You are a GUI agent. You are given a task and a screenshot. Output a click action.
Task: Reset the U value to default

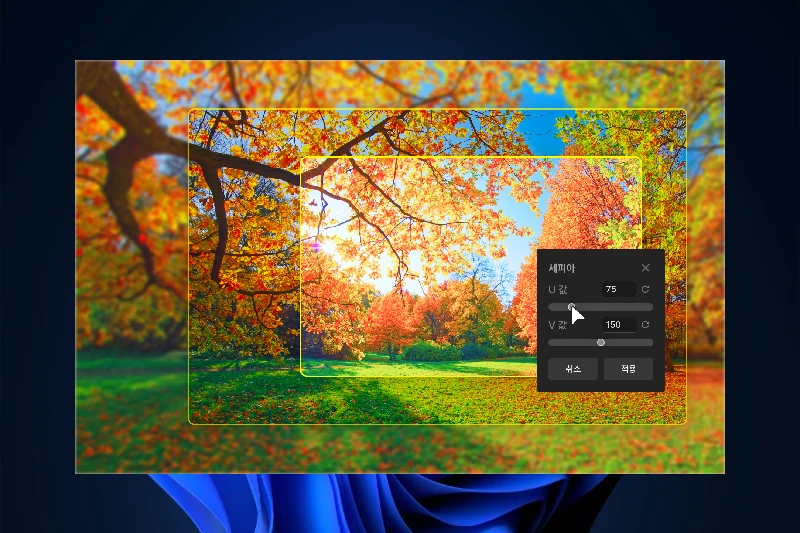645,289
